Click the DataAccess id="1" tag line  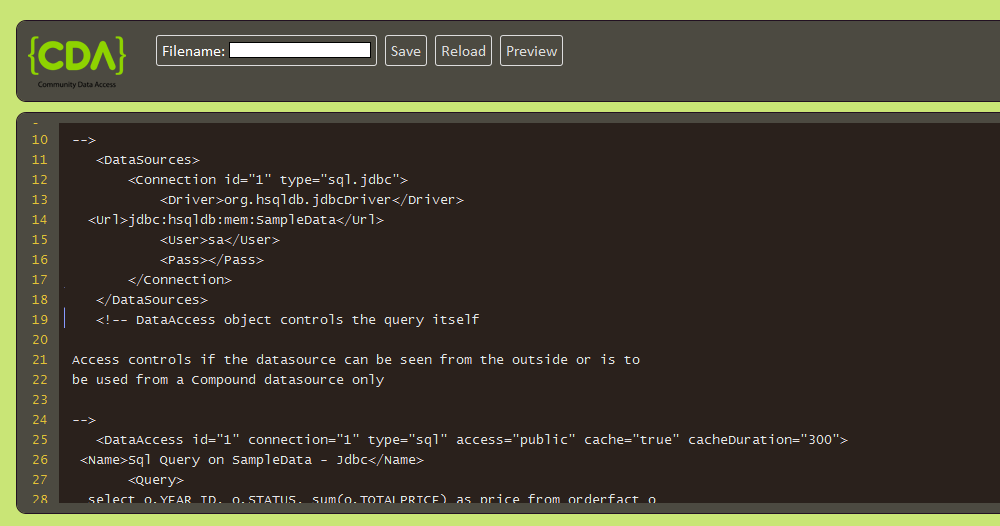(x=472, y=440)
